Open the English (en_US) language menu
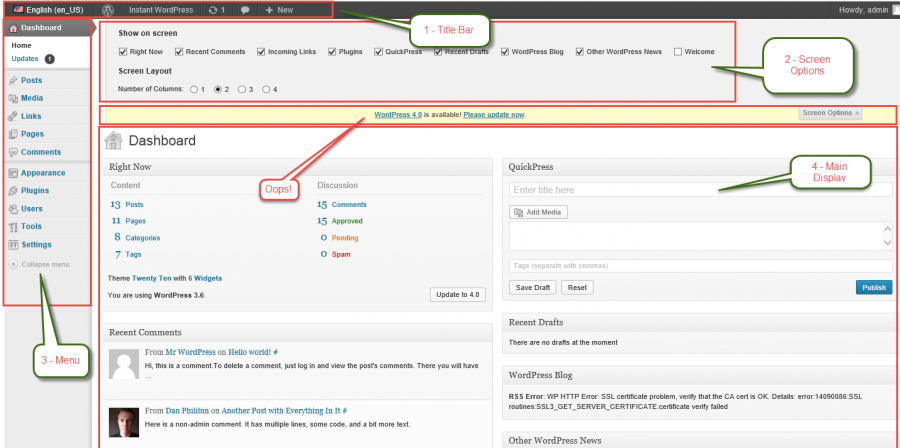The width and height of the screenshot is (900, 448). click(x=48, y=10)
